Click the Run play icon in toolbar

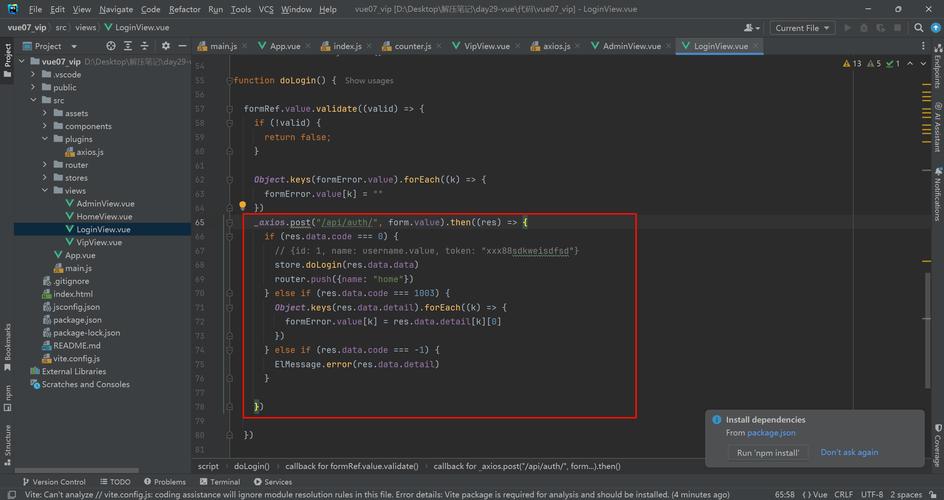(849, 28)
